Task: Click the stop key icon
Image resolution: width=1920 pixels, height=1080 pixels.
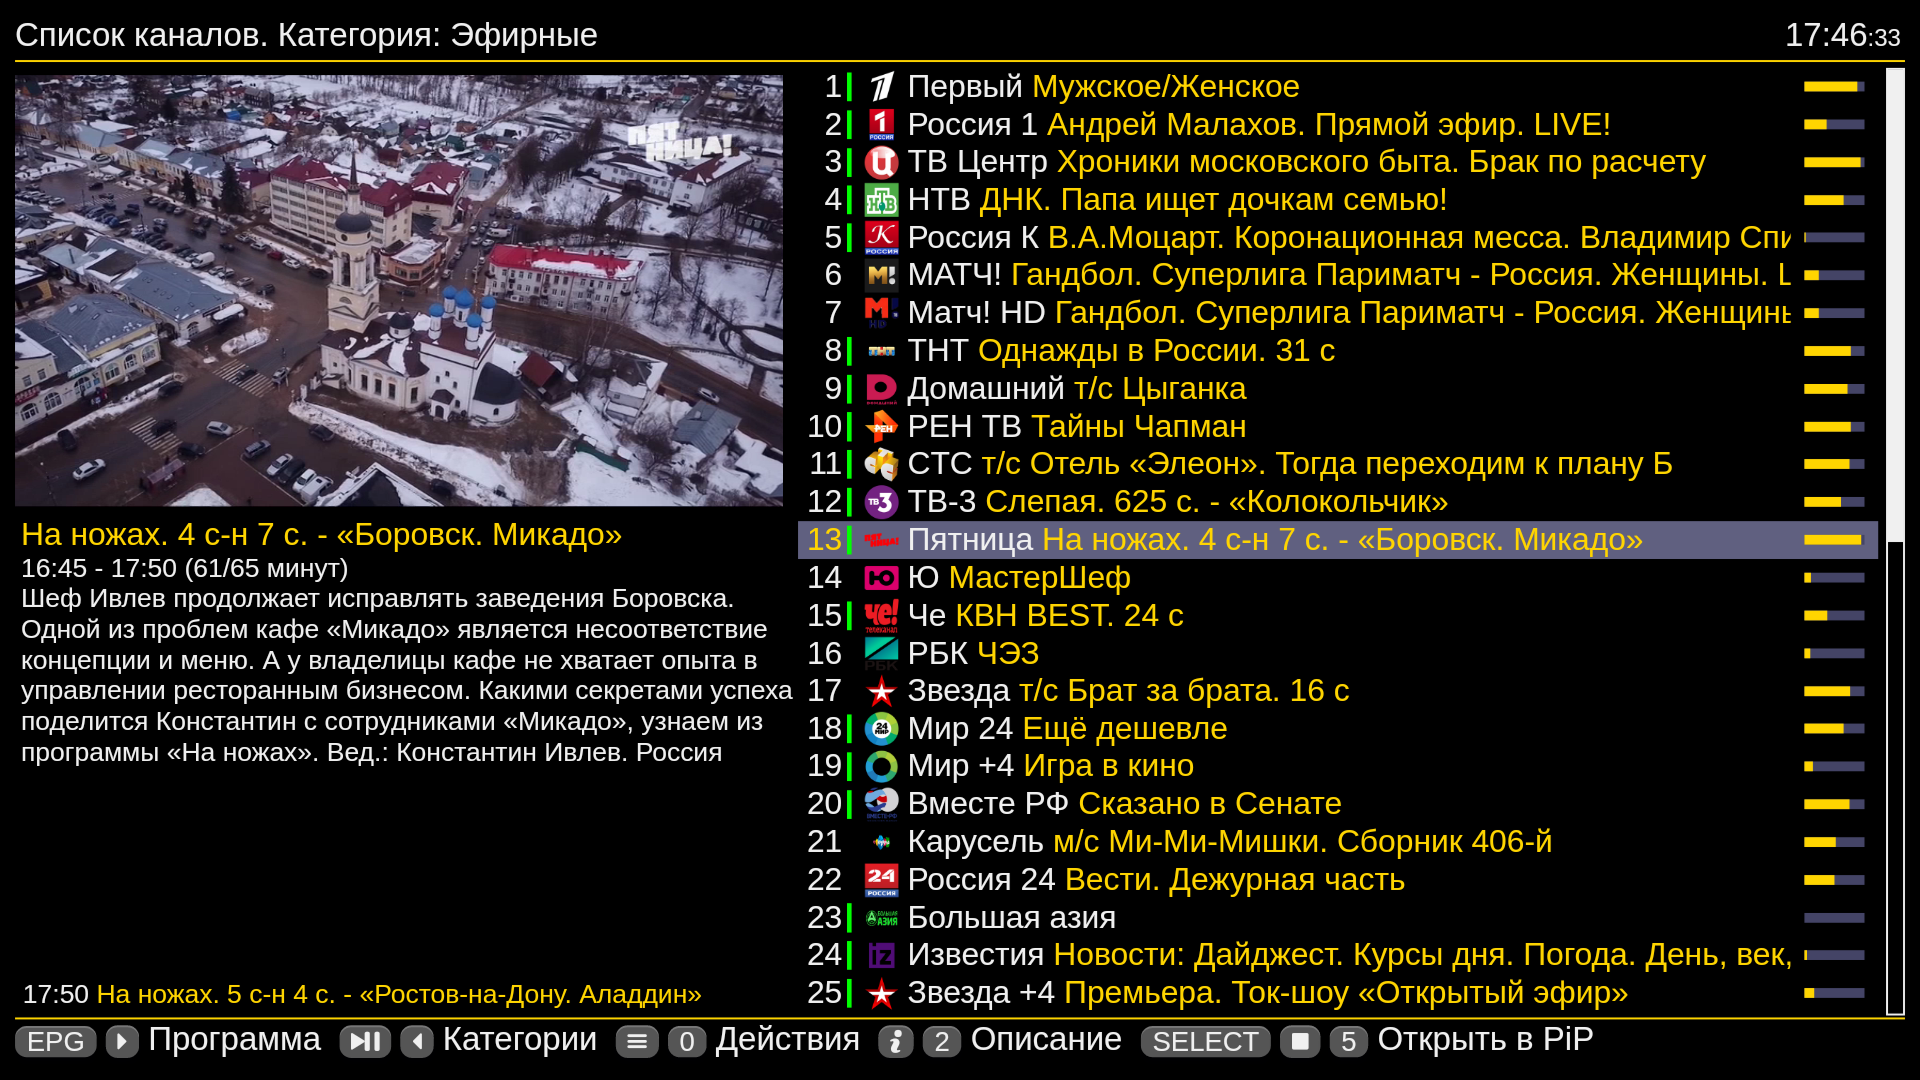Action: tap(1300, 1041)
